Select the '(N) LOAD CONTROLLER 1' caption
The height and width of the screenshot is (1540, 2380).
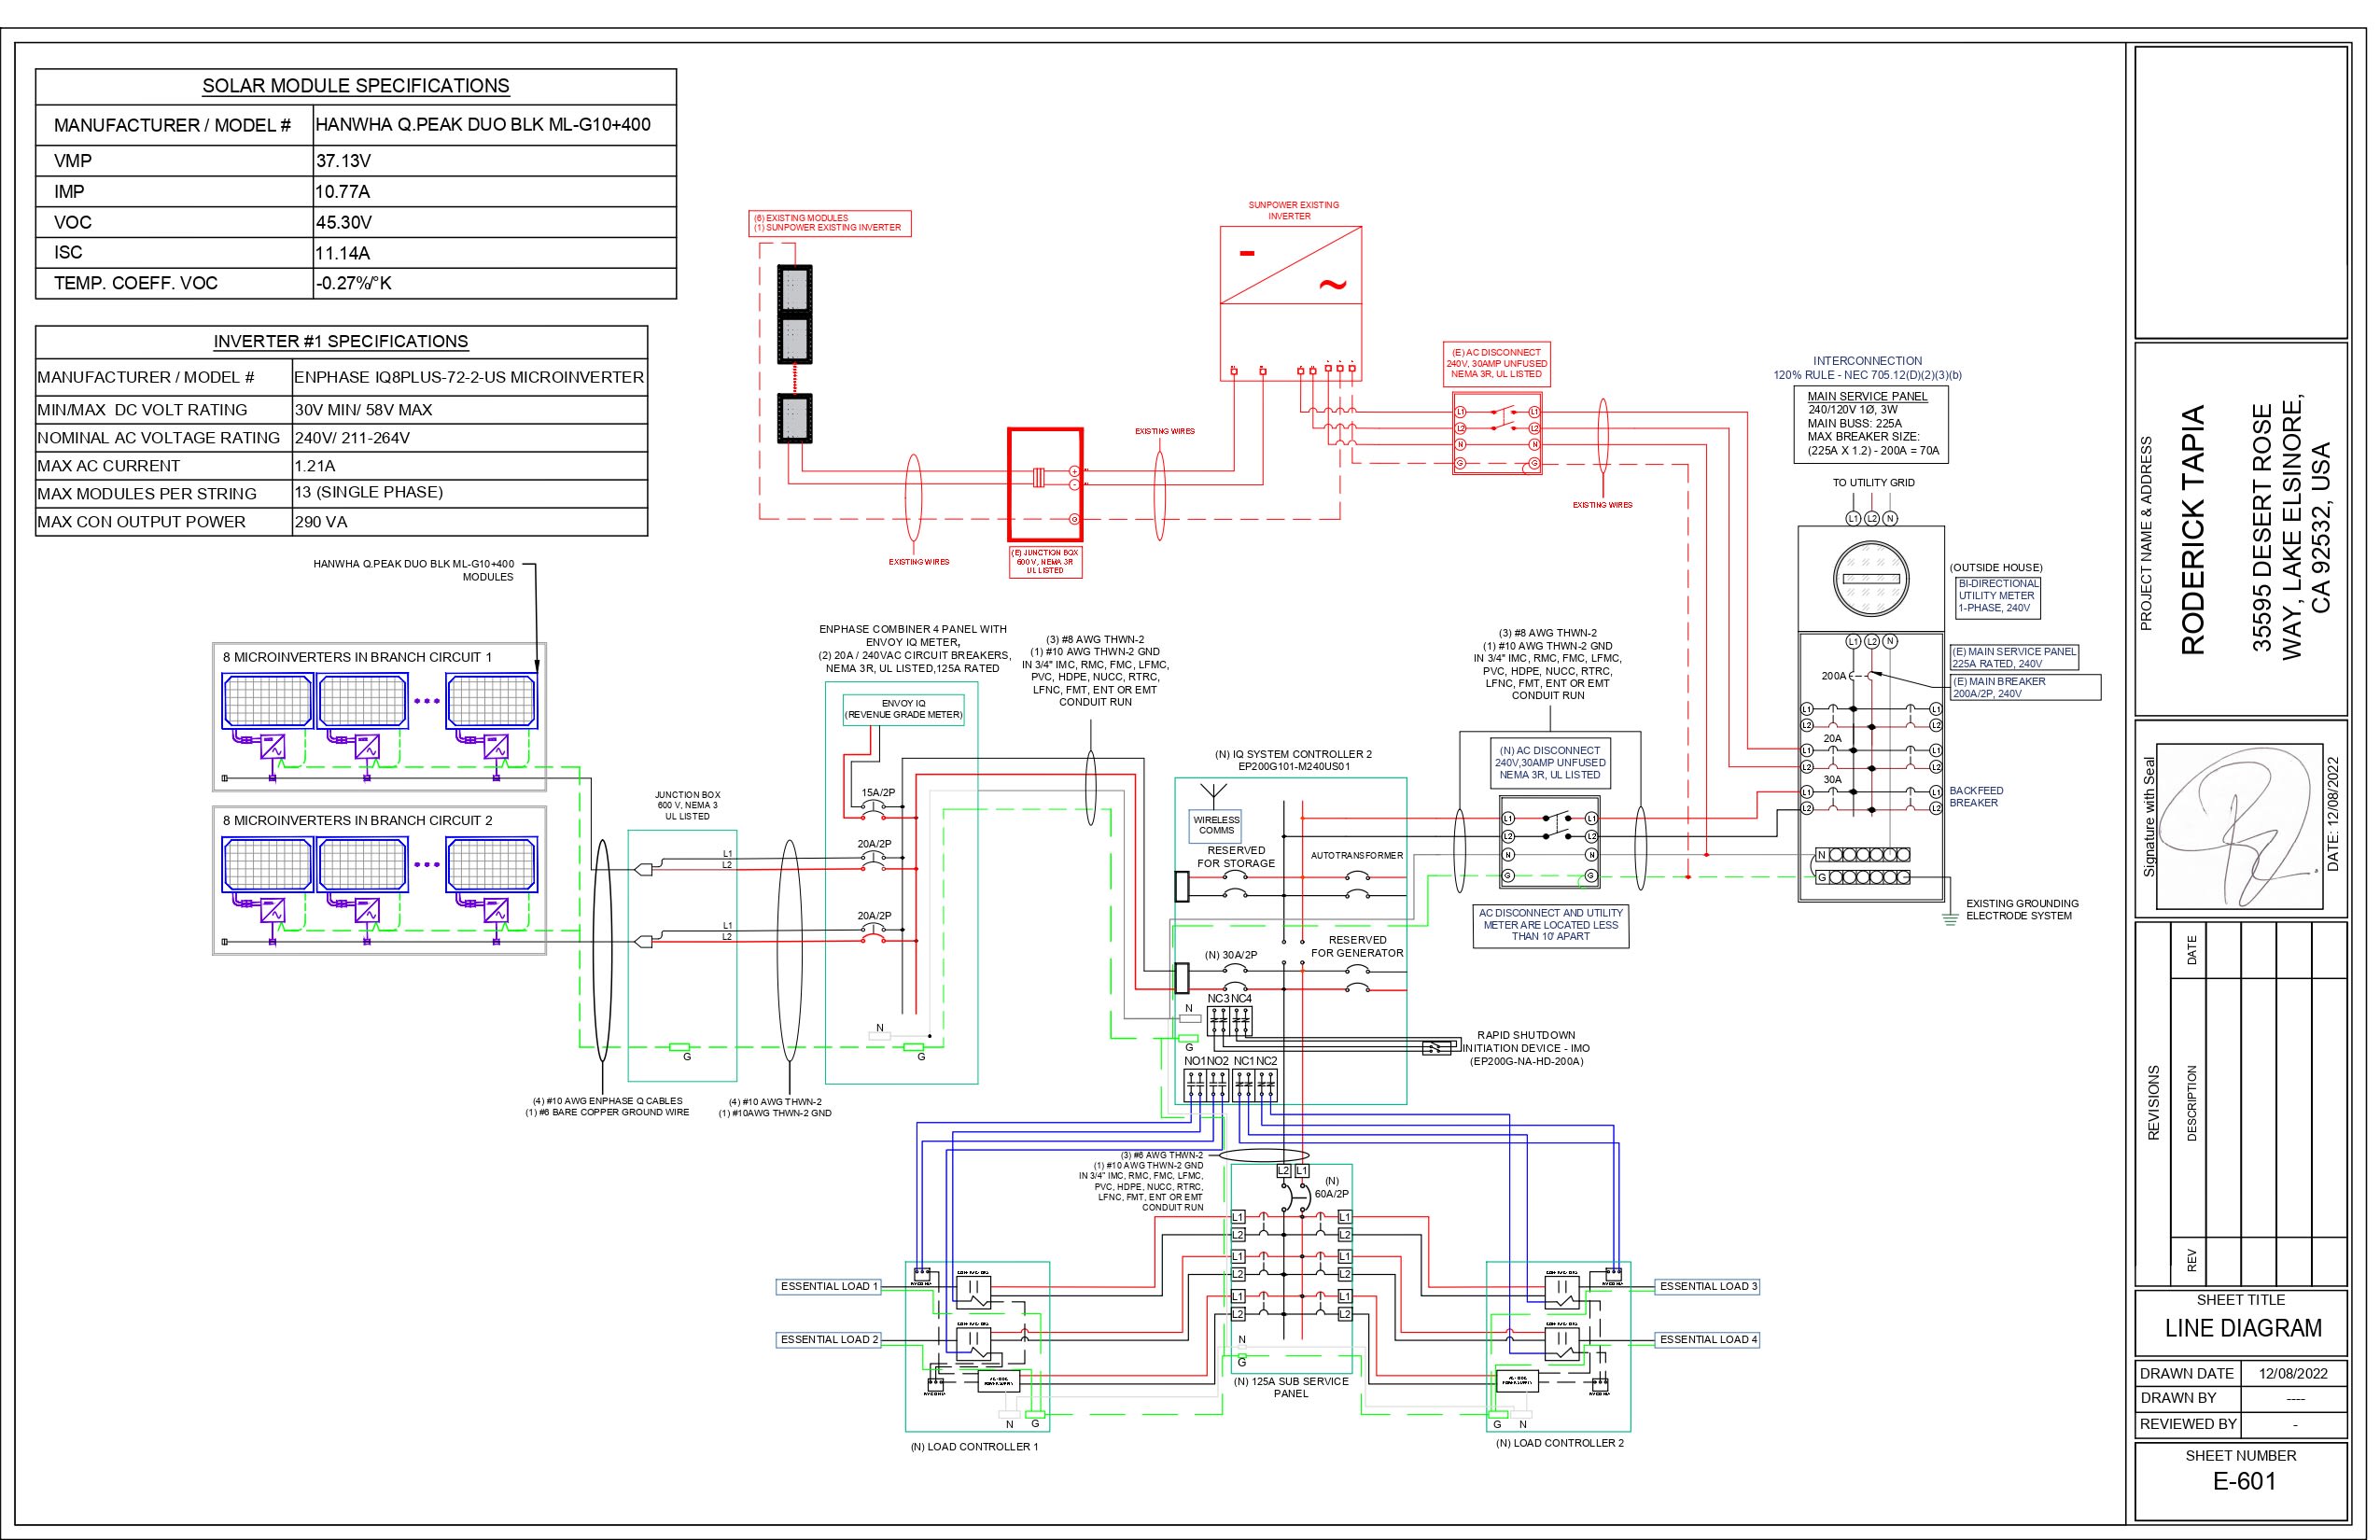974,1447
